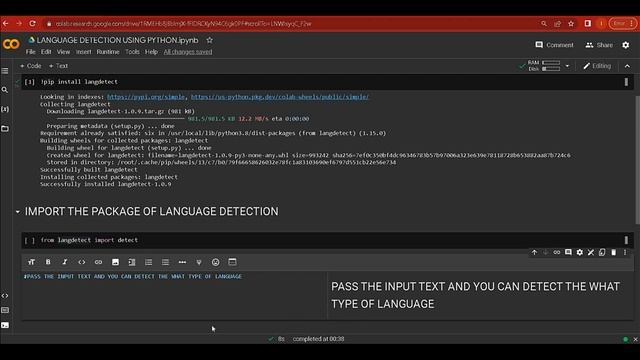Insert a link via markdown toolbar
The height and width of the screenshot is (360, 640).
tap(98, 262)
